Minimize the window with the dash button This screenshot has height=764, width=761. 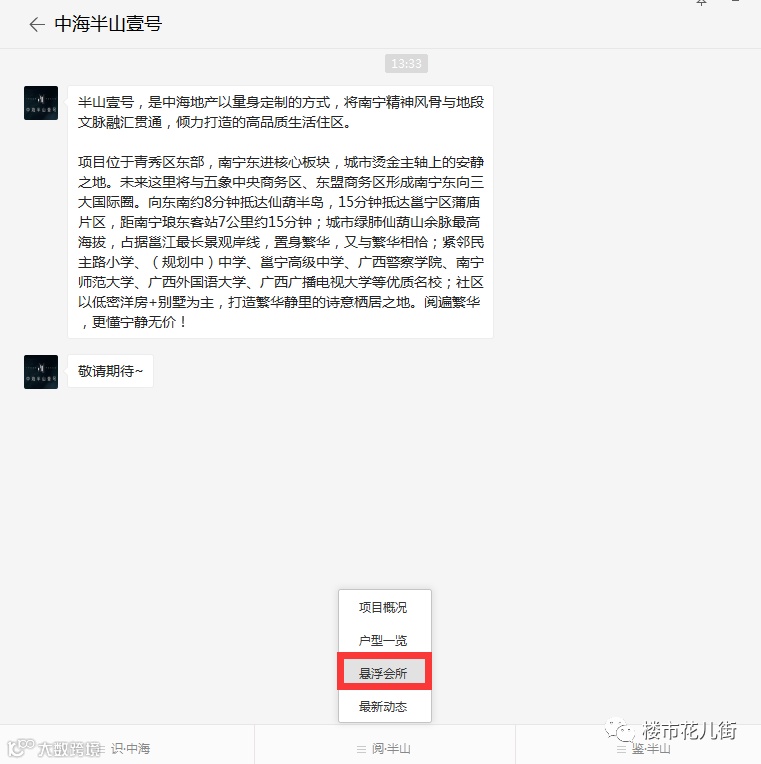click(x=736, y=1)
